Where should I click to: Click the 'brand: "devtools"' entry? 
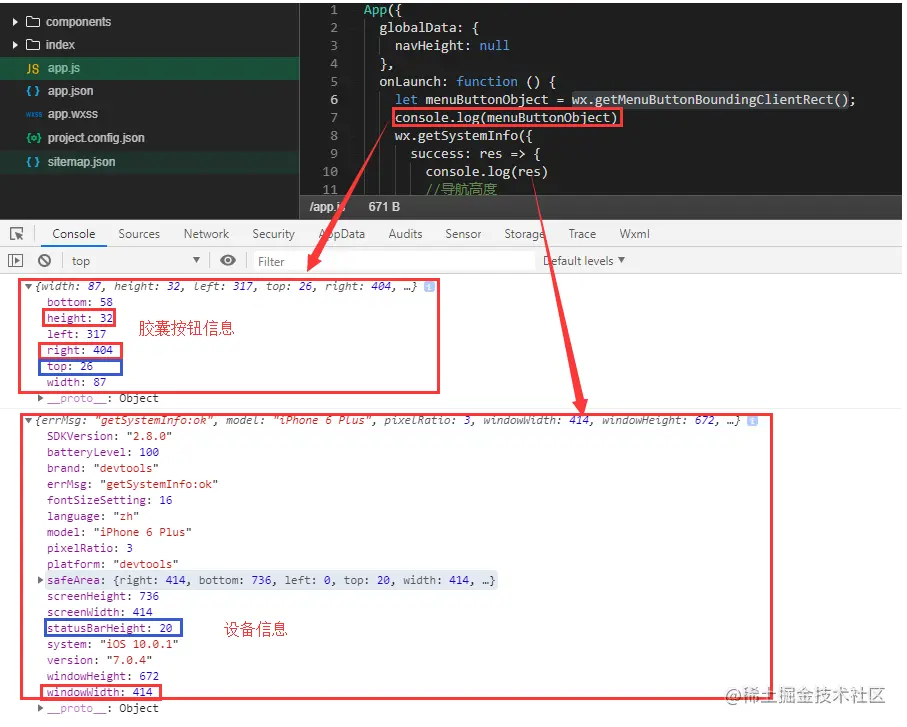pyautogui.click(x=103, y=468)
